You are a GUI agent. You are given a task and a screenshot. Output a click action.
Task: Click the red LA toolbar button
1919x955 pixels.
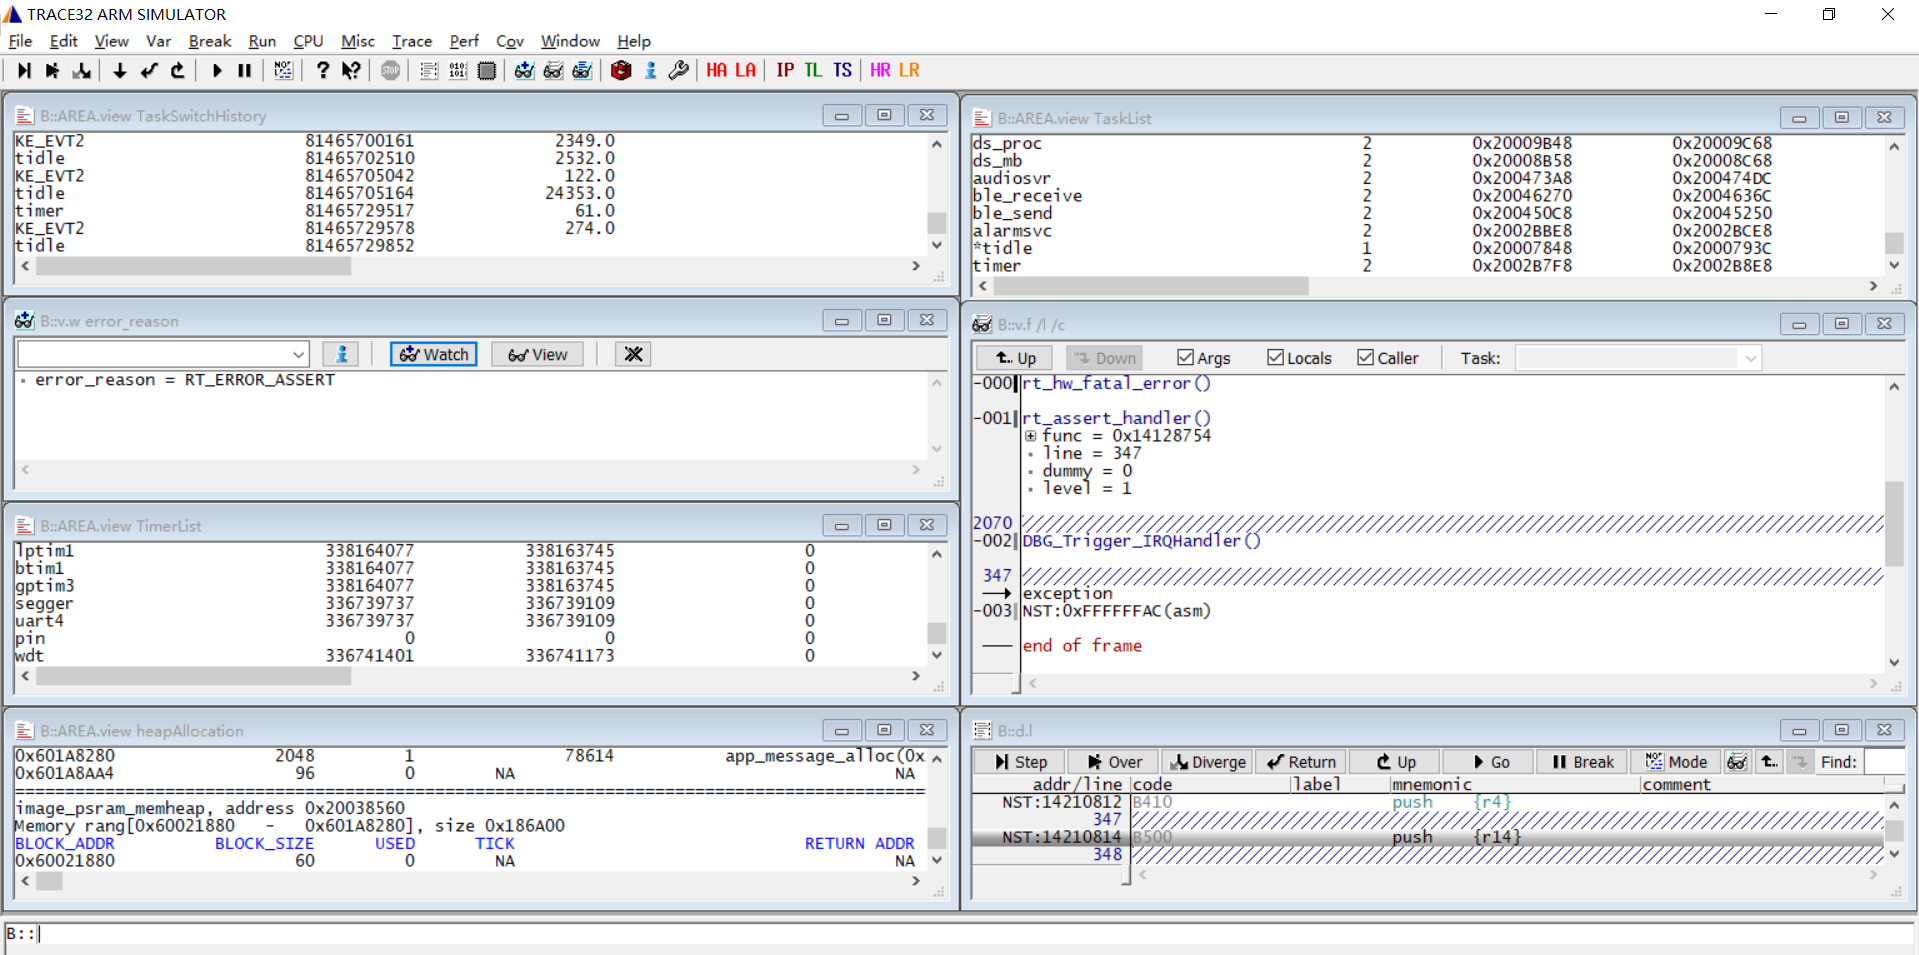[746, 70]
